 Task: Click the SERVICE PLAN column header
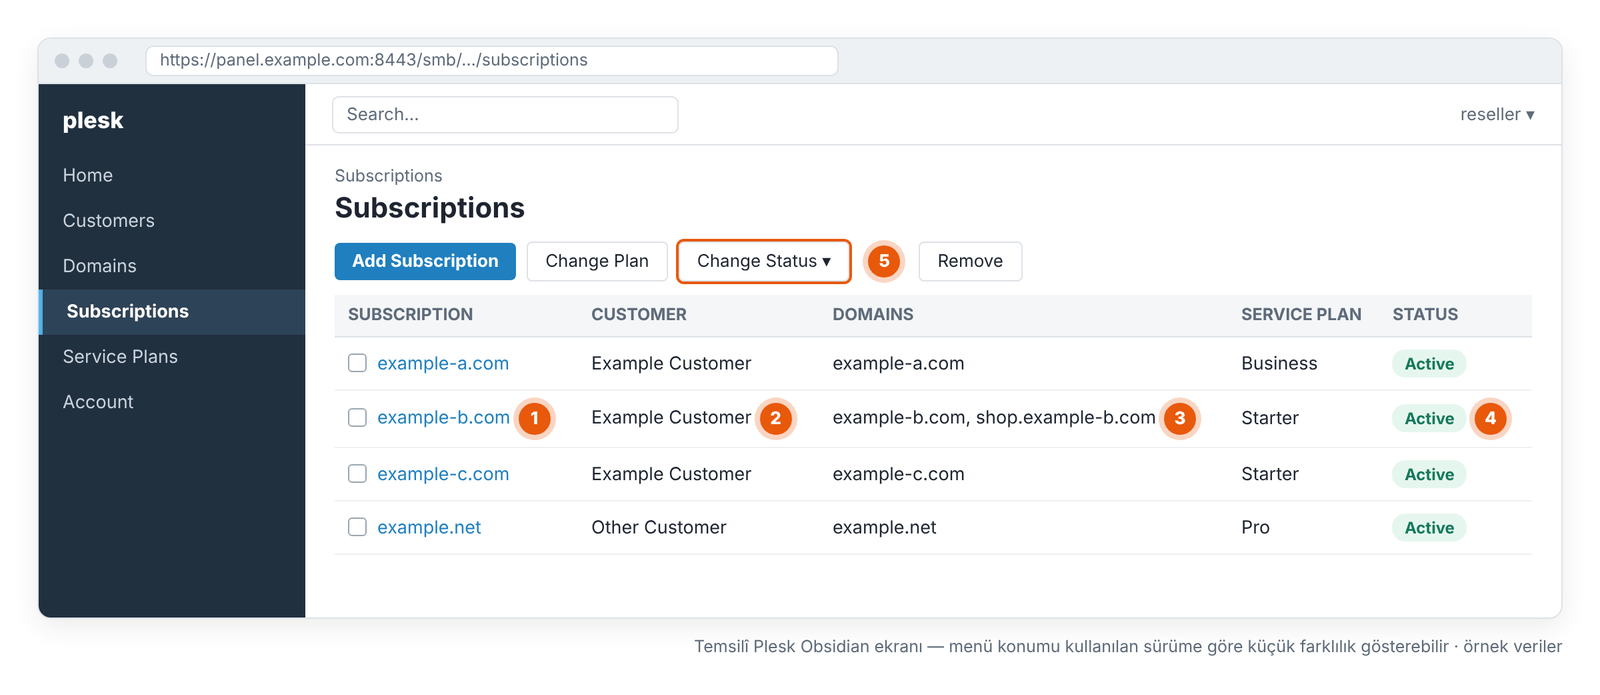[1301, 314]
